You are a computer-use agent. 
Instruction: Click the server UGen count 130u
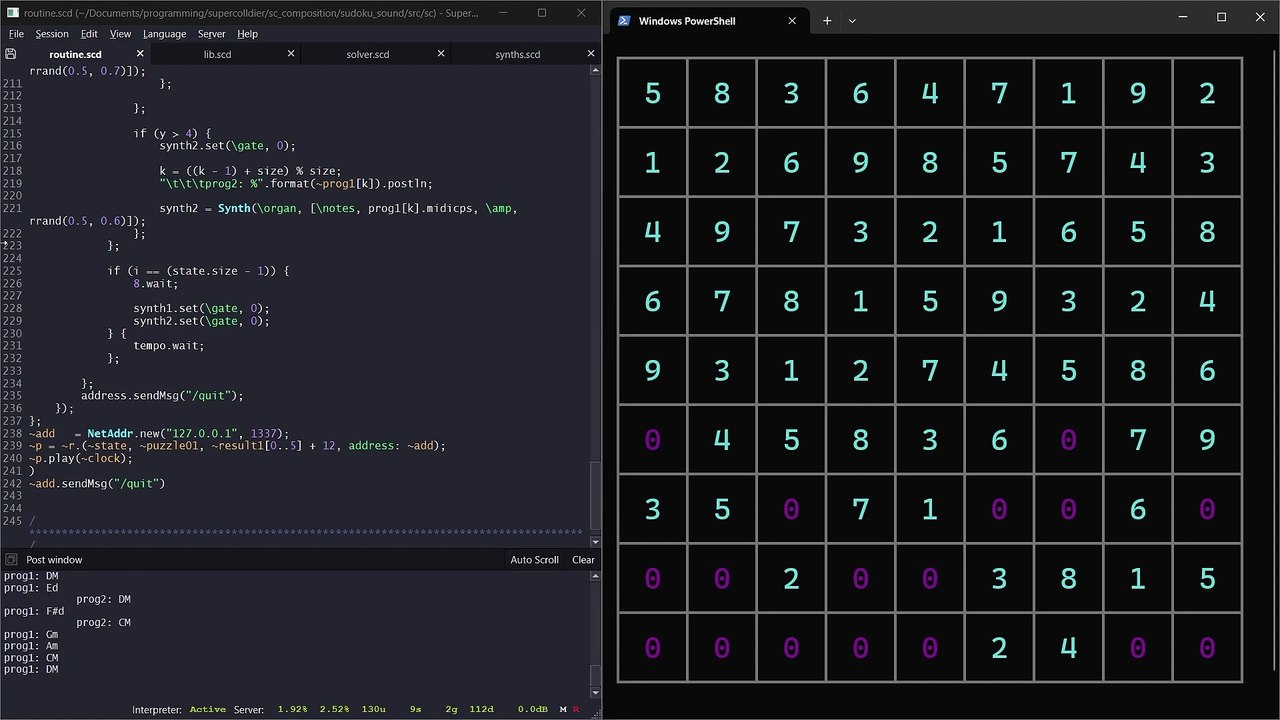coord(373,709)
